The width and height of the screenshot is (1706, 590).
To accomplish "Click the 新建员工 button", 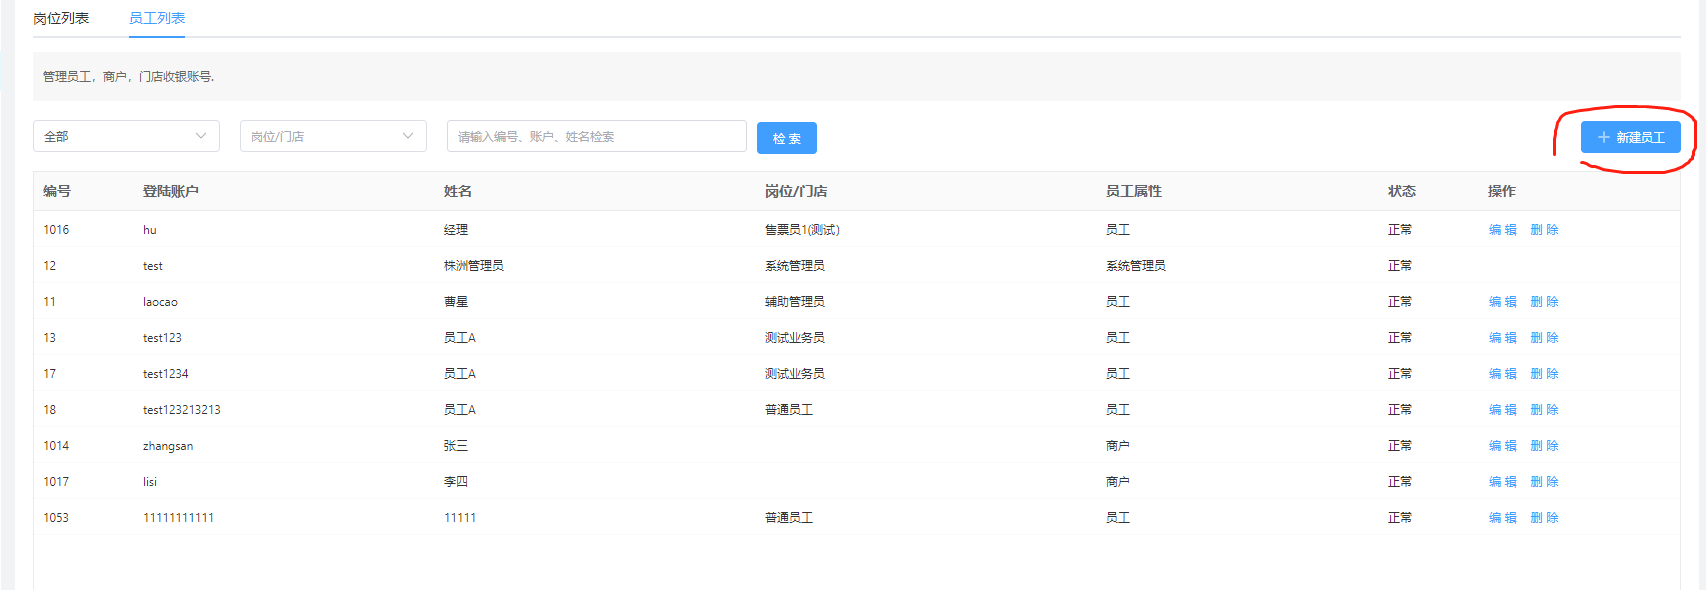I will (1630, 137).
